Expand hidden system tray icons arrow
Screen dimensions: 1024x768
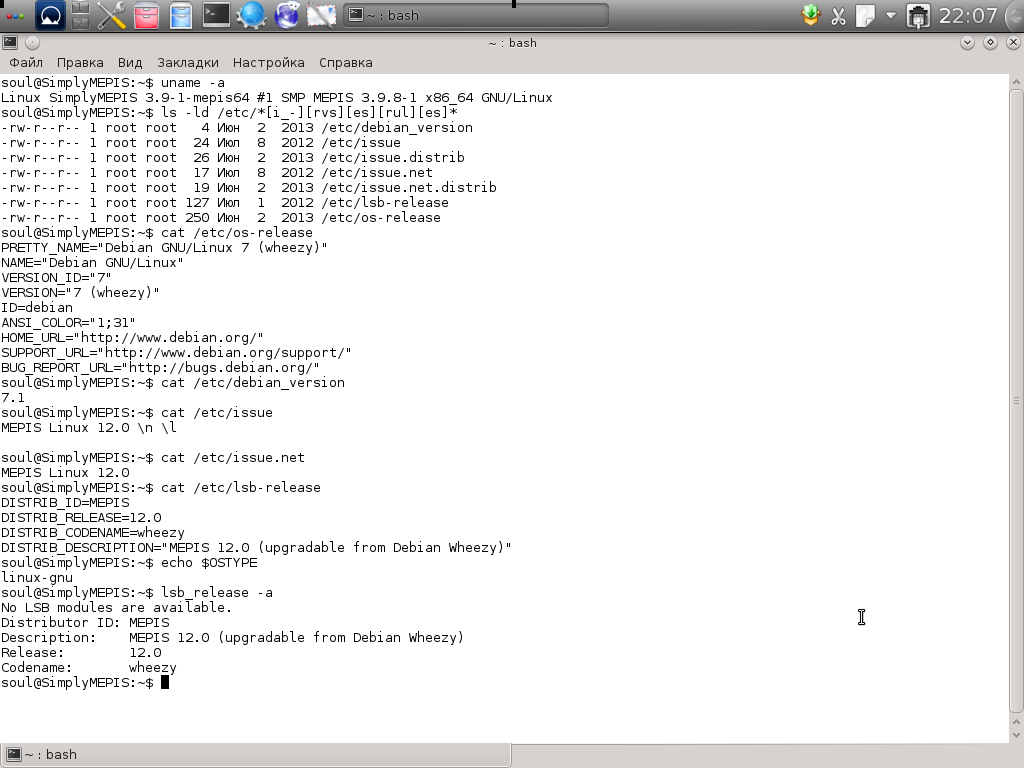(x=891, y=15)
